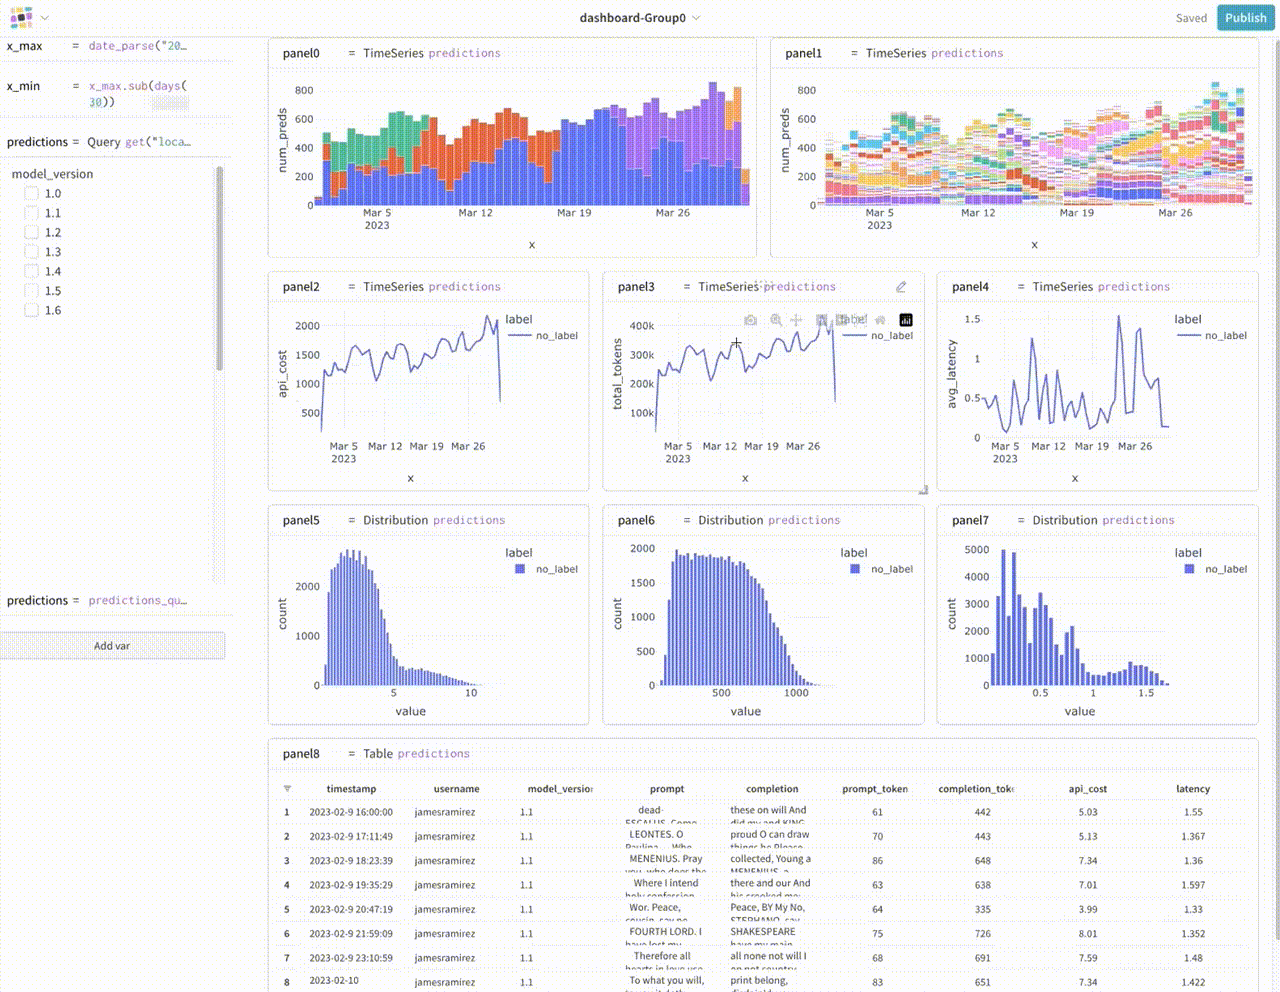The height and width of the screenshot is (992, 1280).
Task: Click the Publish button
Action: [1246, 17]
